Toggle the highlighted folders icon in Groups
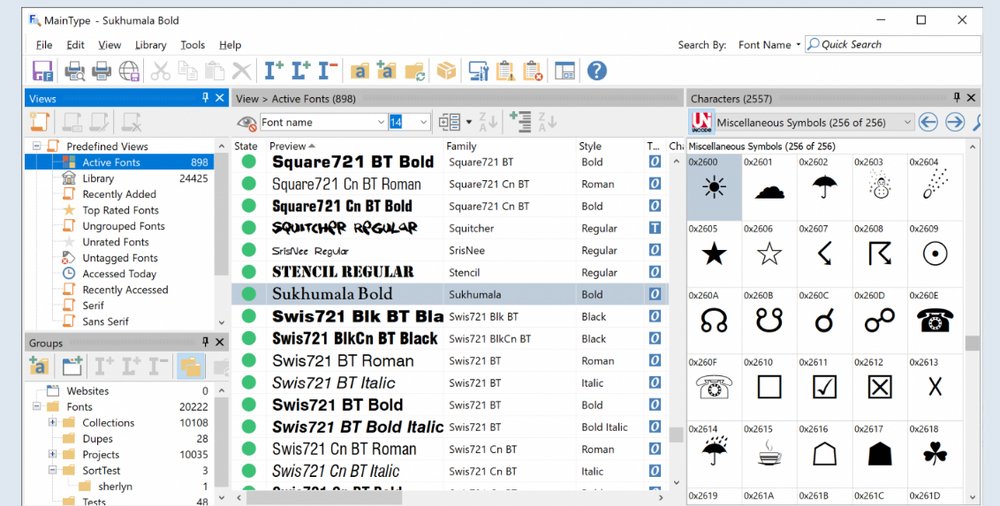 191,366
